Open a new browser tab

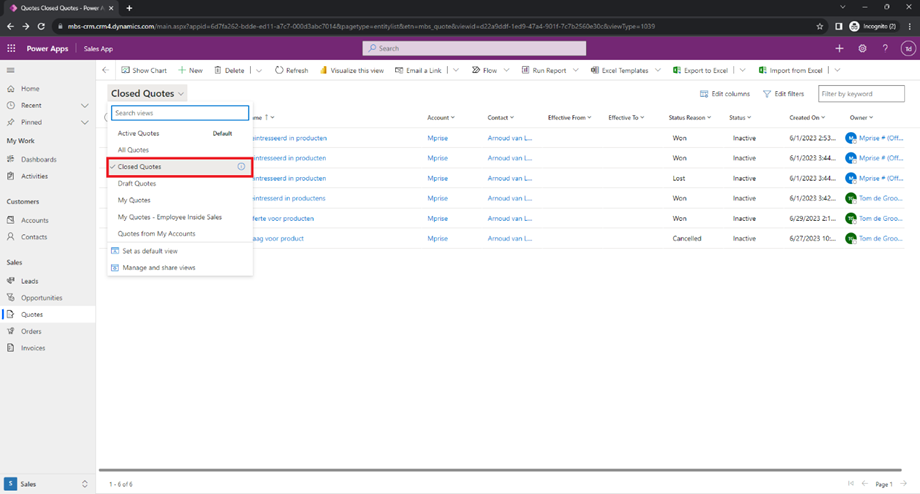coord(129,8)
